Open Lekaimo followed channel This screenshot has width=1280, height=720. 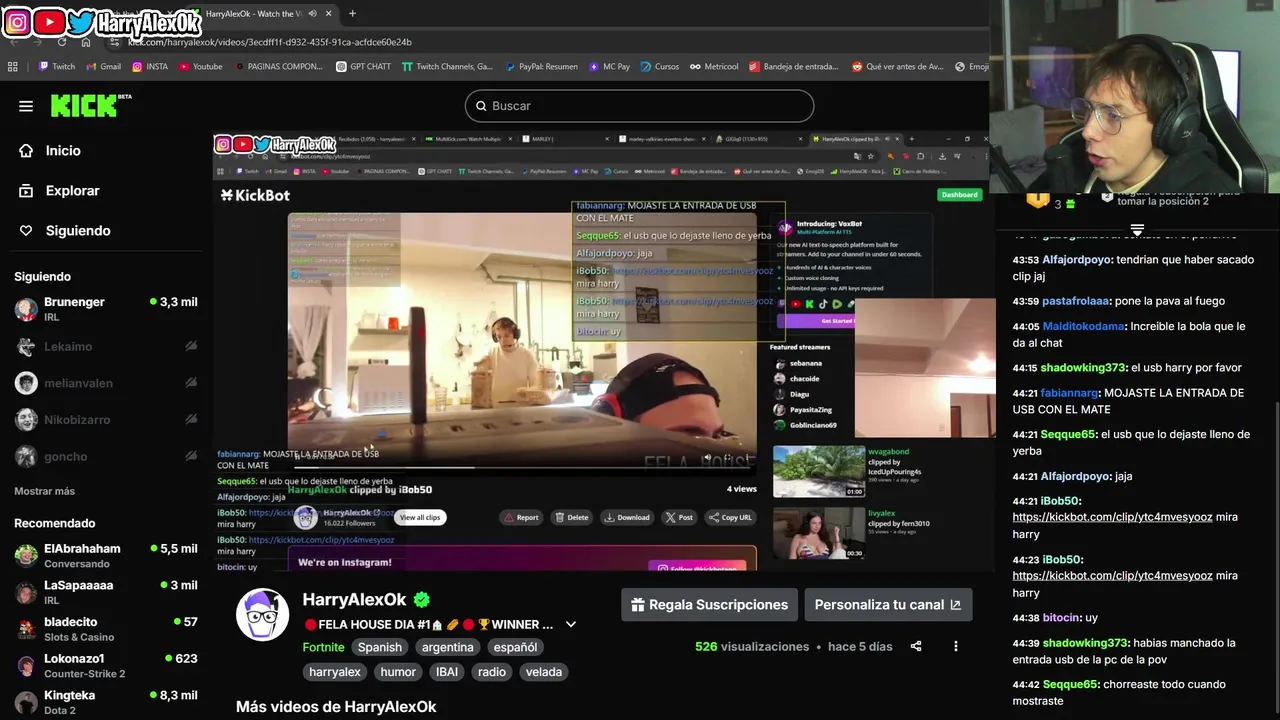pyautogui.click(x=105, y=347)
